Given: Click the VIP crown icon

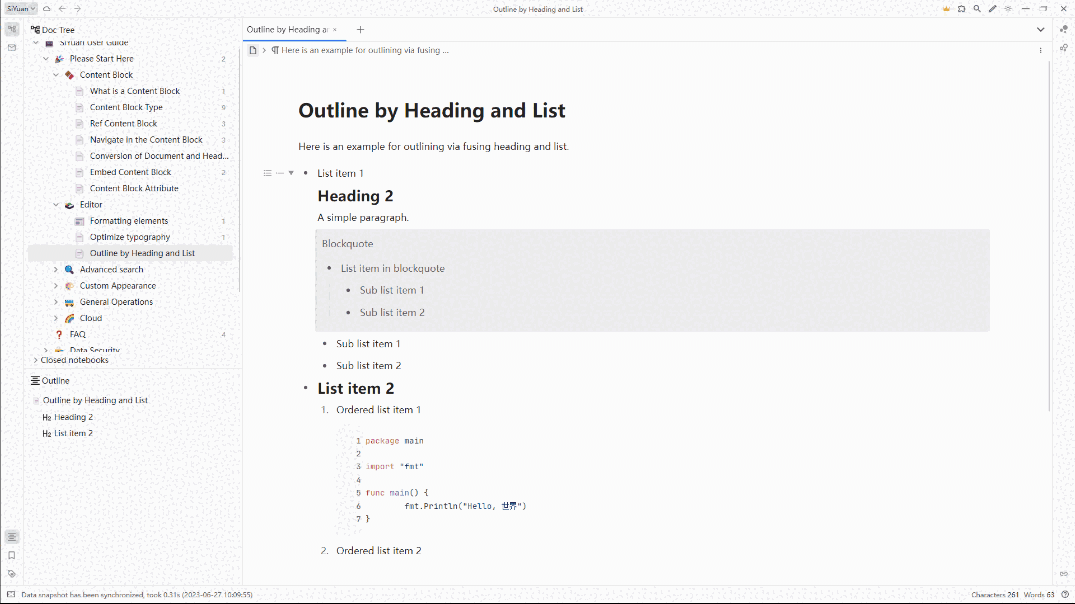Looking at the screenshot, I should [x=945, y=9].
